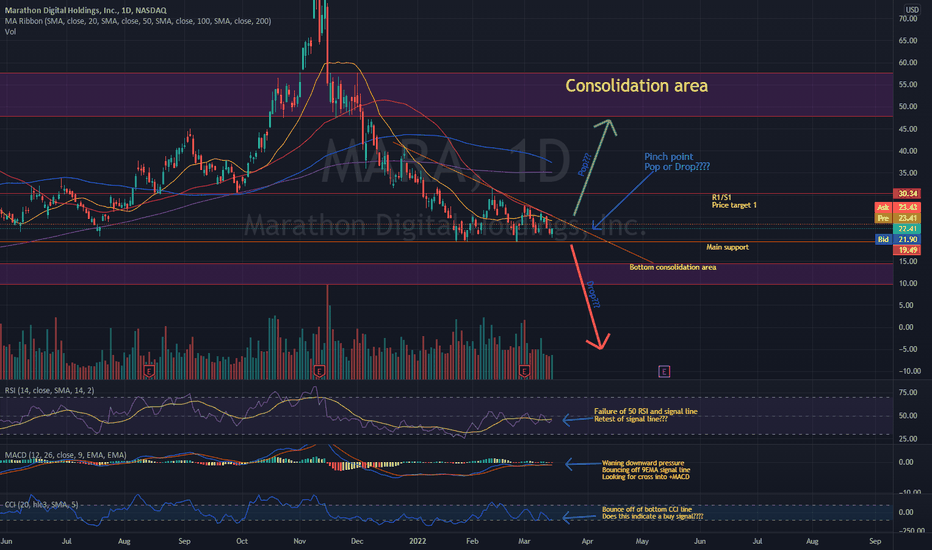Click the Feb label on the time axis
This screenshot has width=932, height=550.
pyautogui.click(x=472, y=541)
